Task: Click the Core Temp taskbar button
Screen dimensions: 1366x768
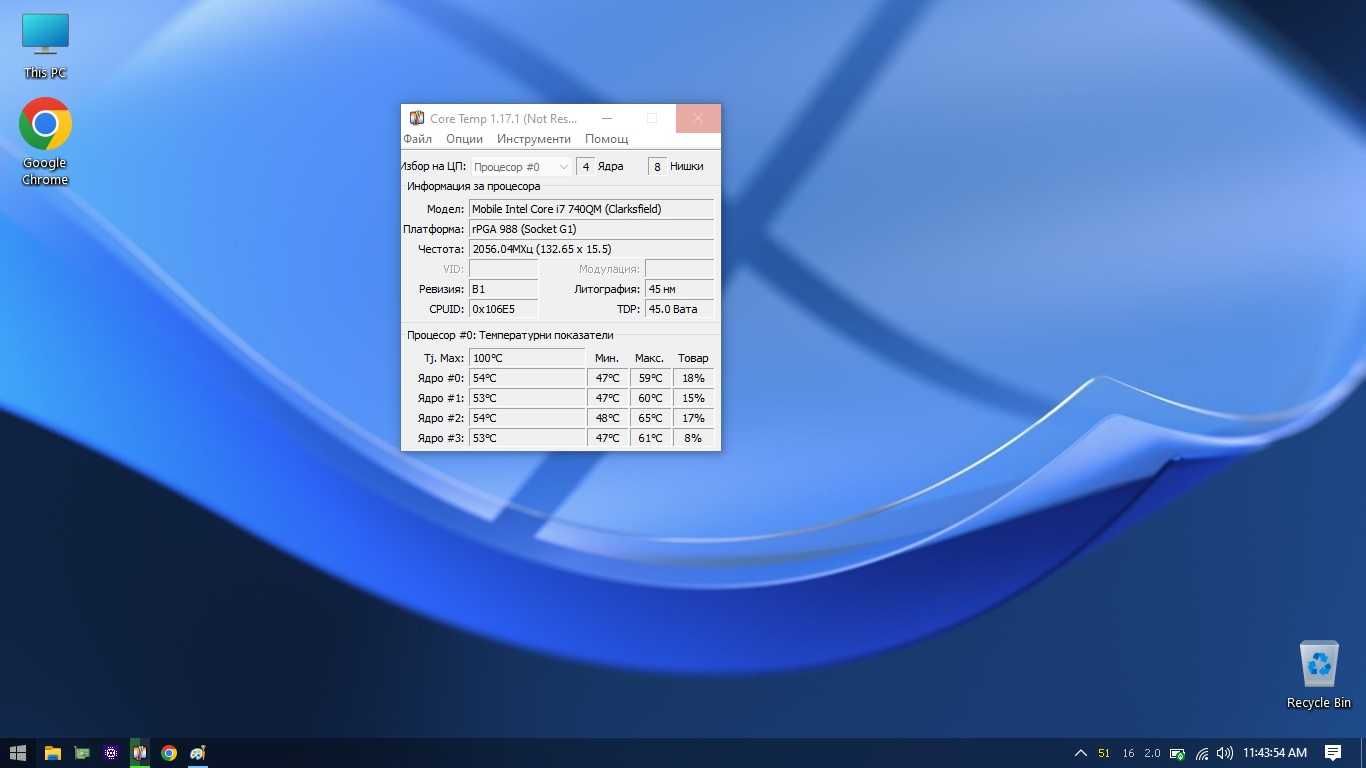Action: 140,753
